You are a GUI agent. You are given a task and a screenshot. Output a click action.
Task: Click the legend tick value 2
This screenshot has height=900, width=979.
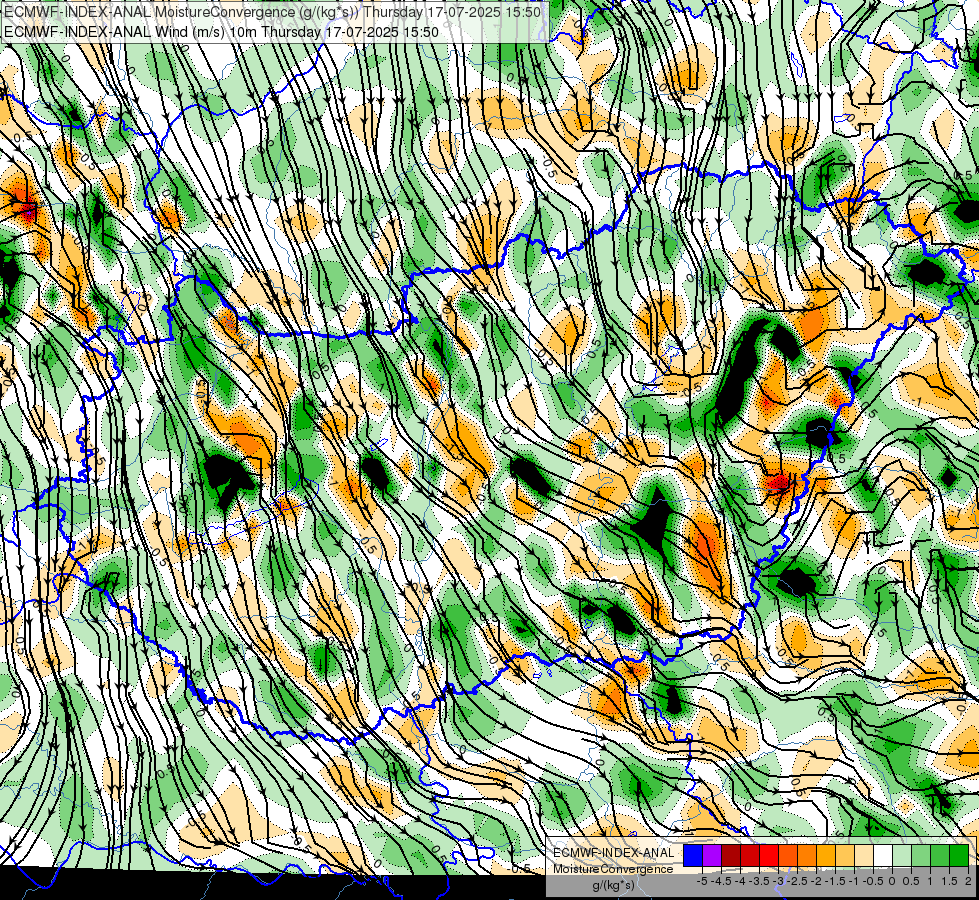(x=968, y=881)
